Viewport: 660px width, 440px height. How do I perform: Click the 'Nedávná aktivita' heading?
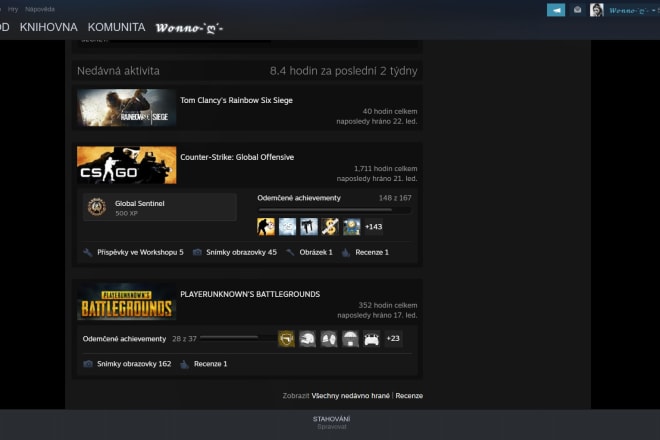click(x=118, y=71)
